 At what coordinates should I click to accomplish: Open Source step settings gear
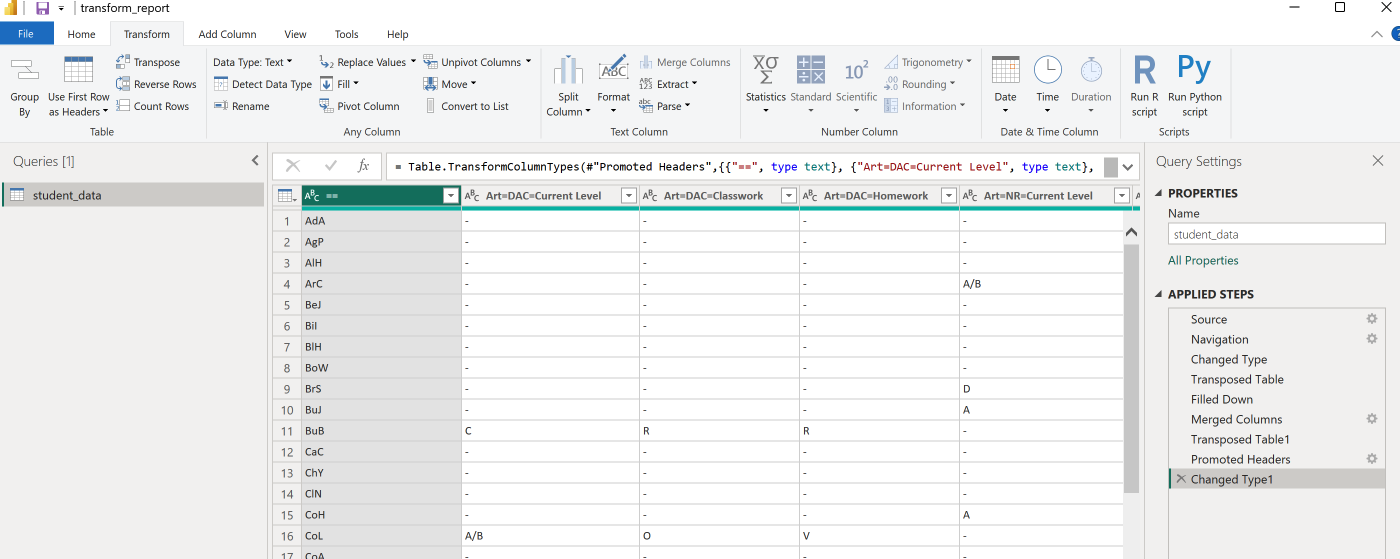click(1372, 319)
